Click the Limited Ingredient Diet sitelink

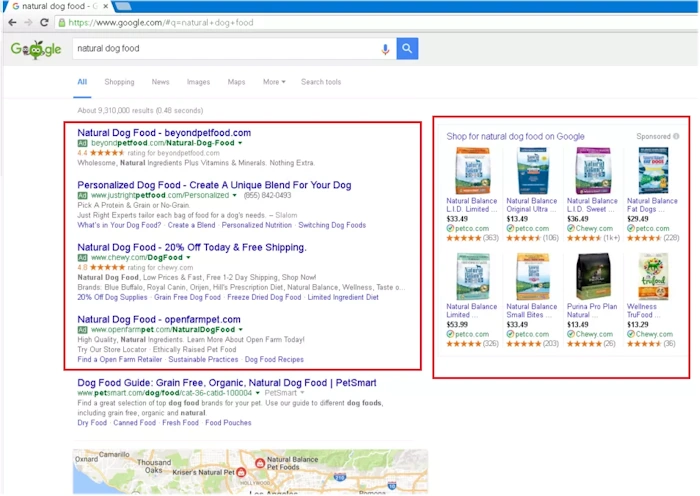[x=343, y=297]
